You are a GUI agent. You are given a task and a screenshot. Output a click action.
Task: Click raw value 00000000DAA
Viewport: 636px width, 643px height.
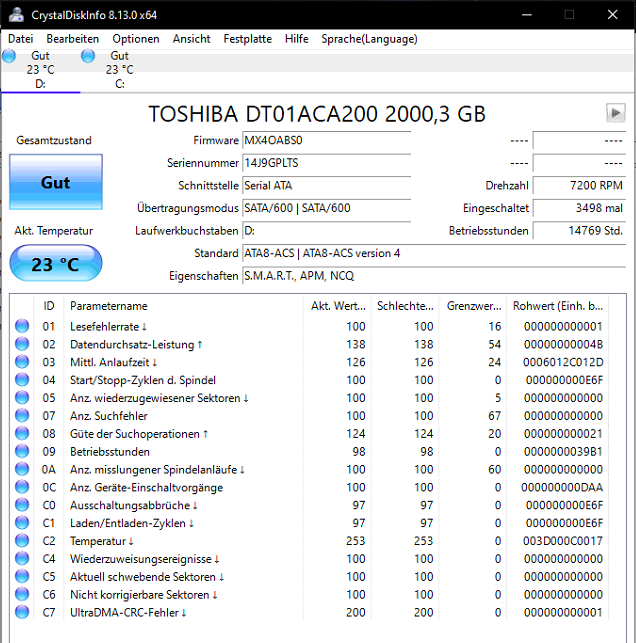(x=562, y=487)
